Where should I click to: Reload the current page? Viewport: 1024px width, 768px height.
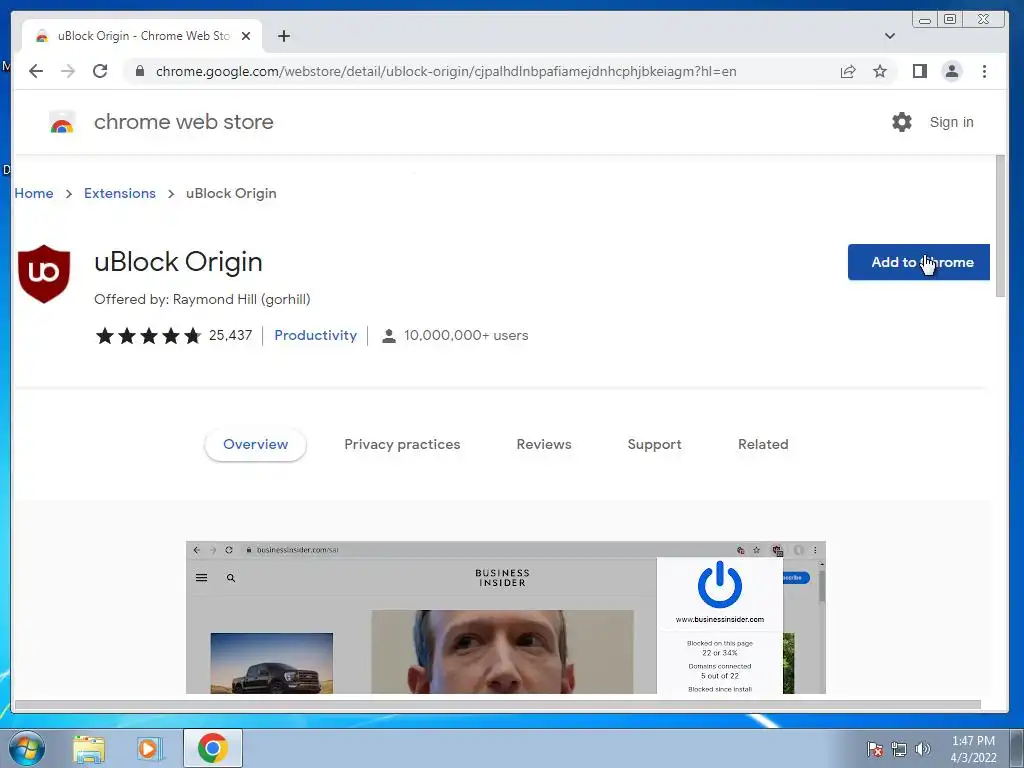(100, 71)
